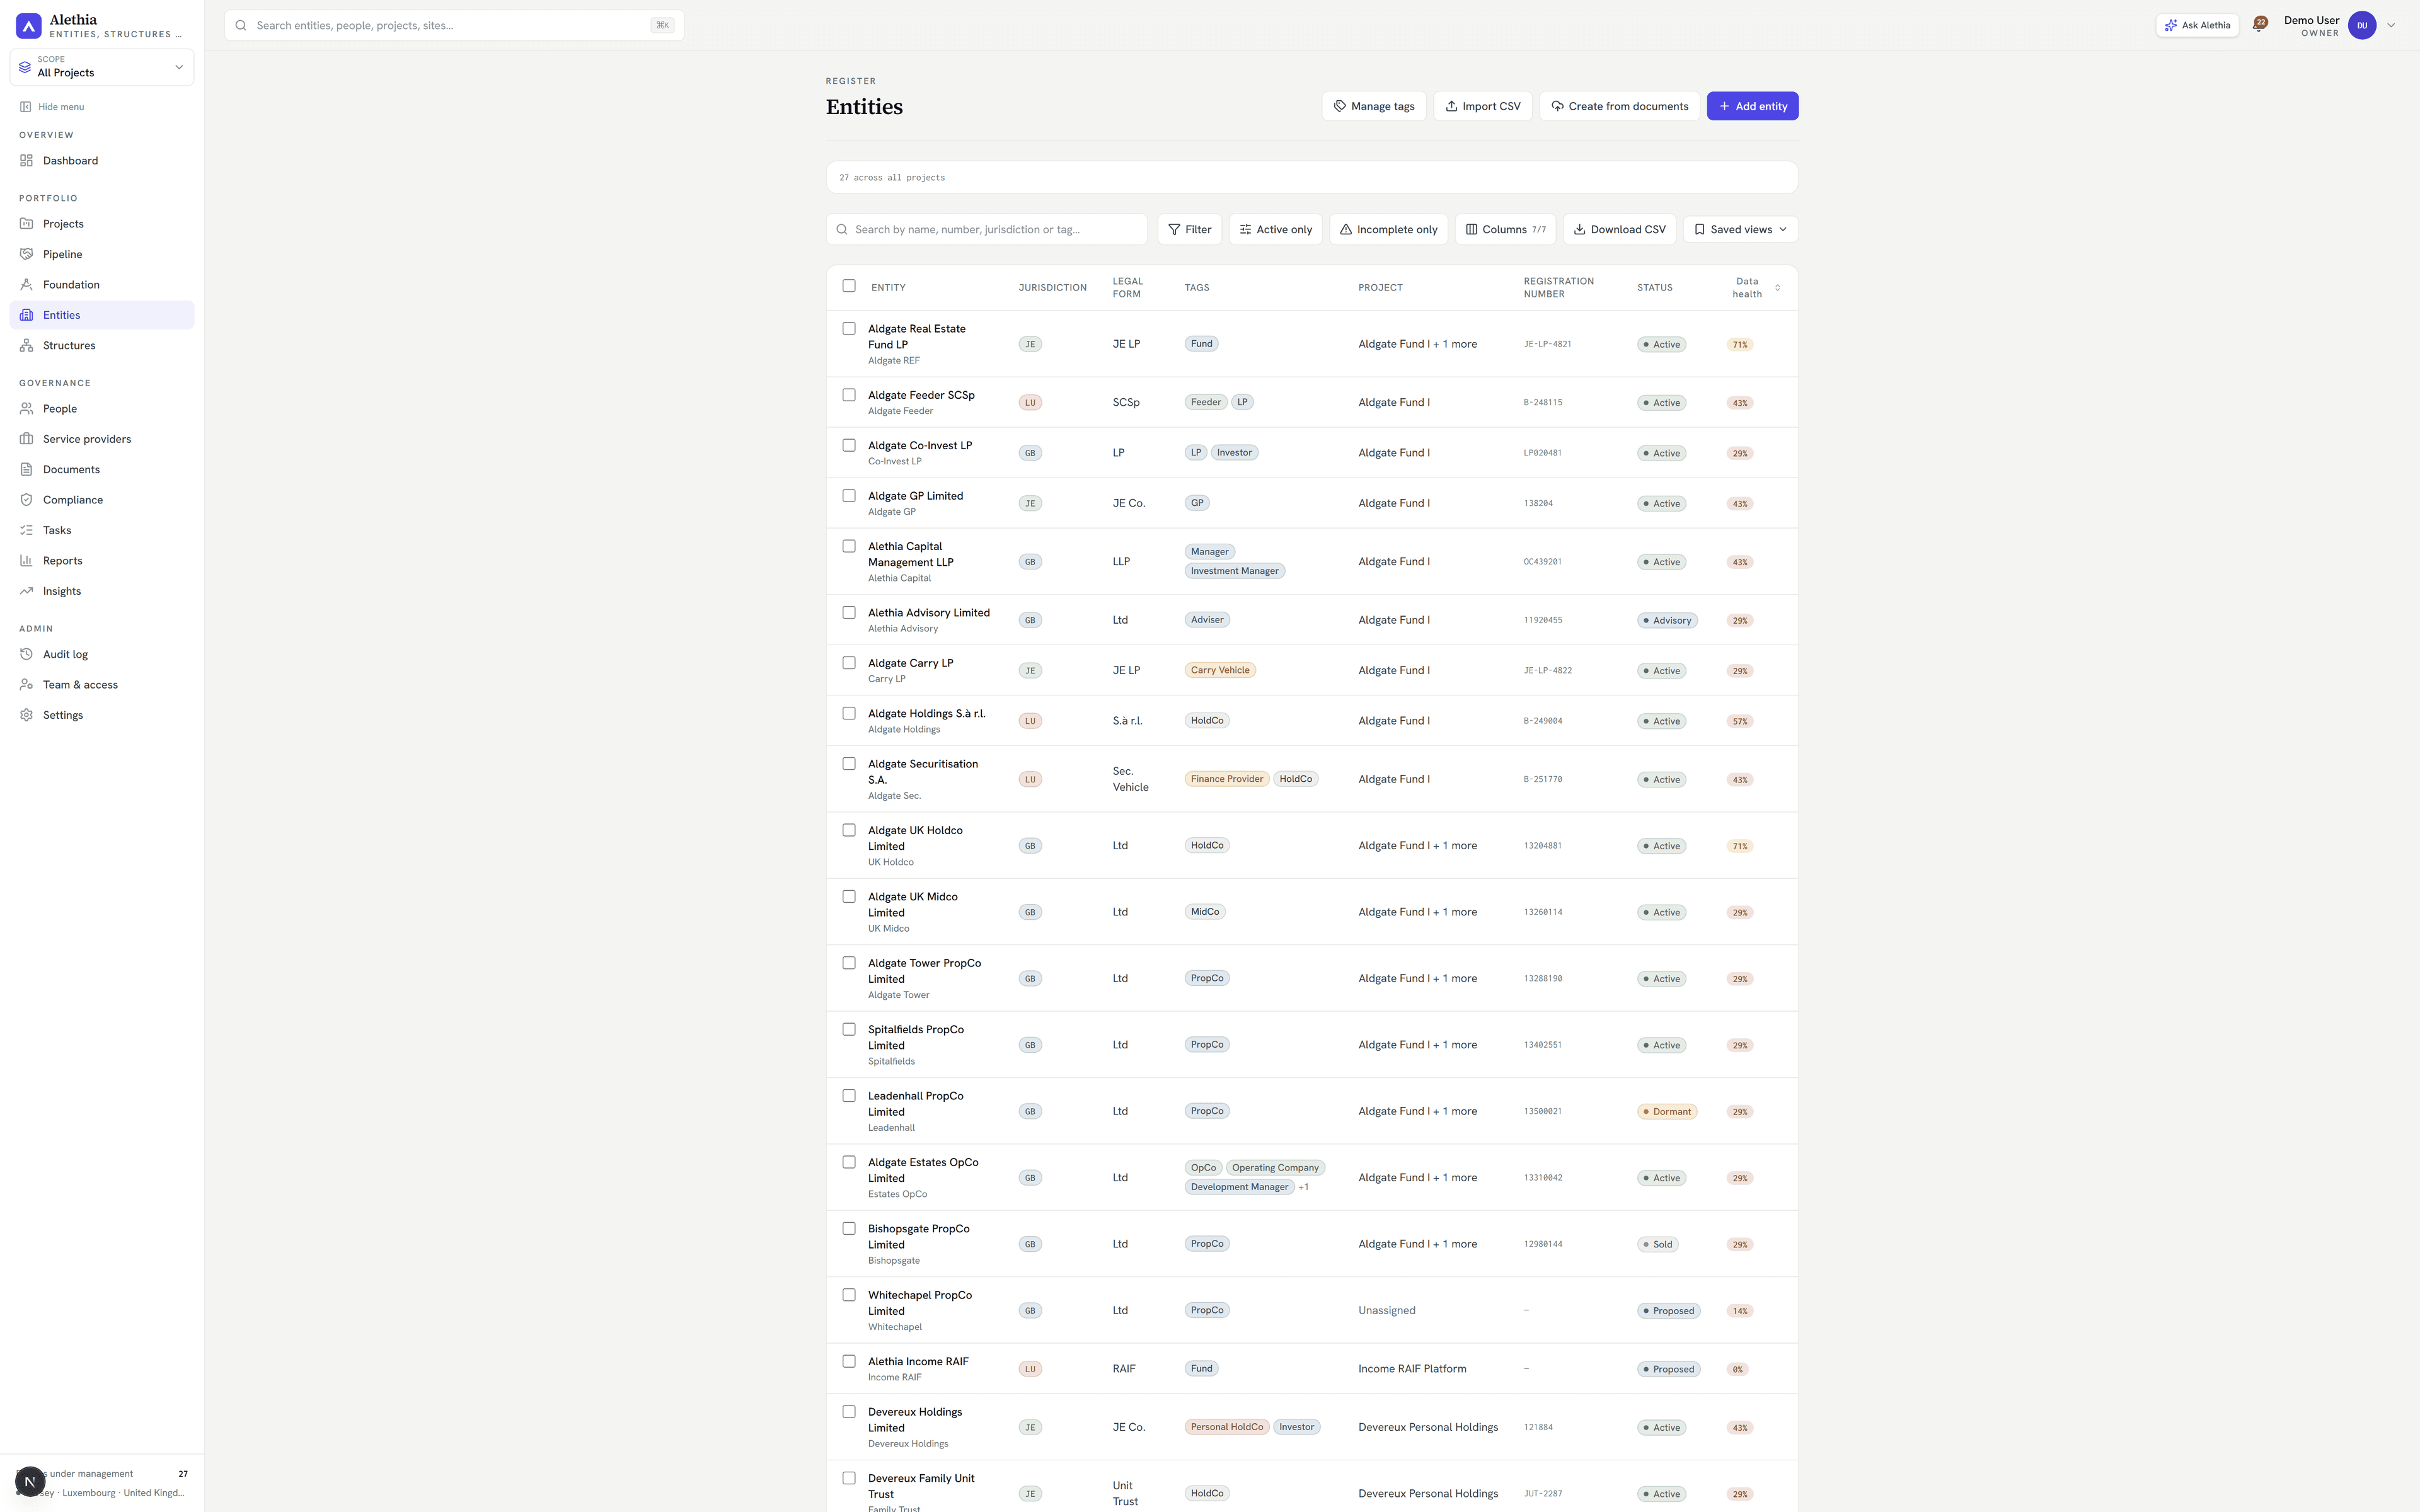Go to Dashboard in sidebar
The width and height of the screenshot is (2420, 1512).
point(102,161)
